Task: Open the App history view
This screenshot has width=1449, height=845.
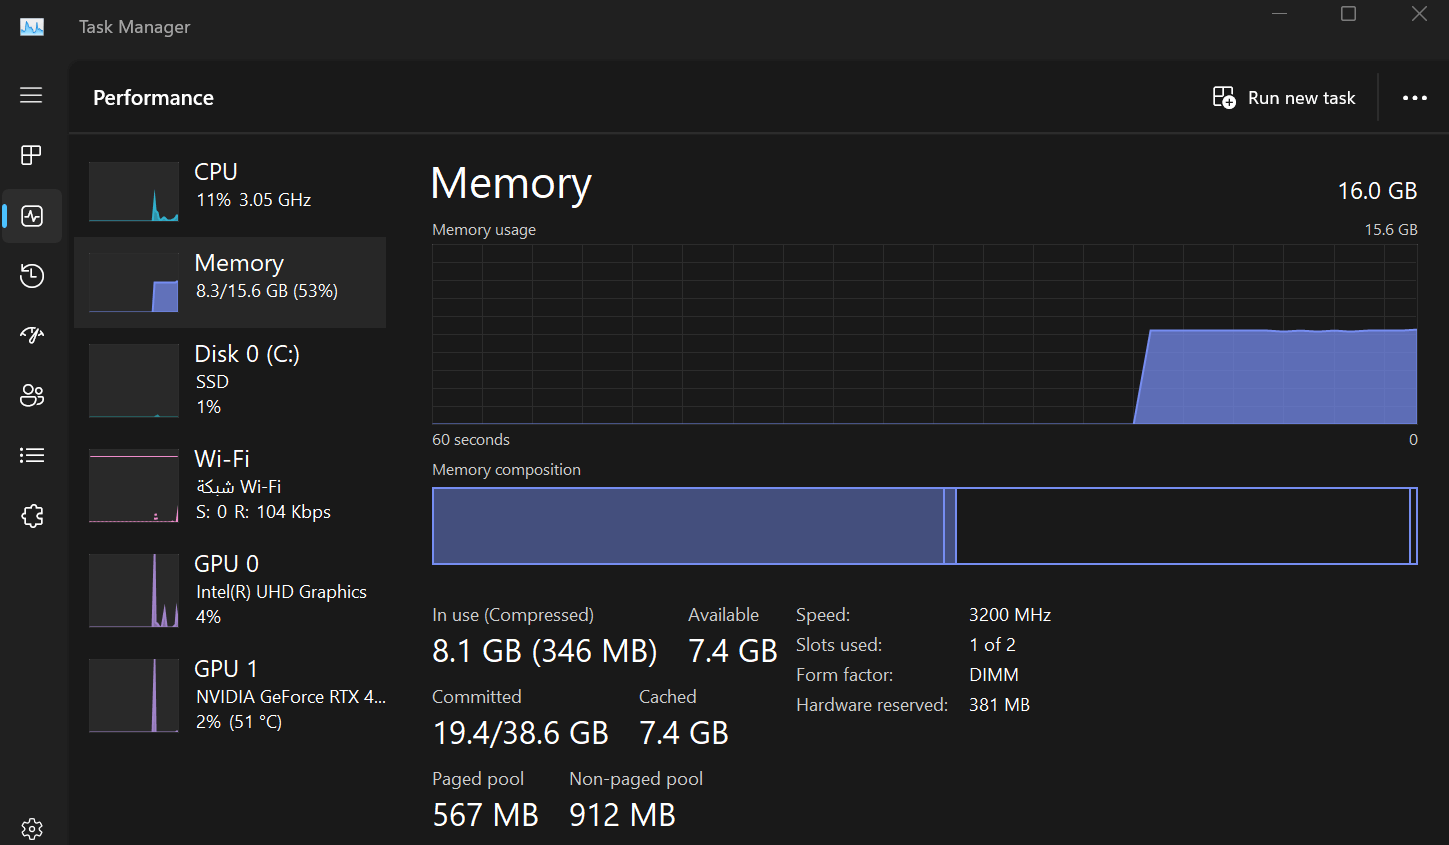Action: pos(31,275)
